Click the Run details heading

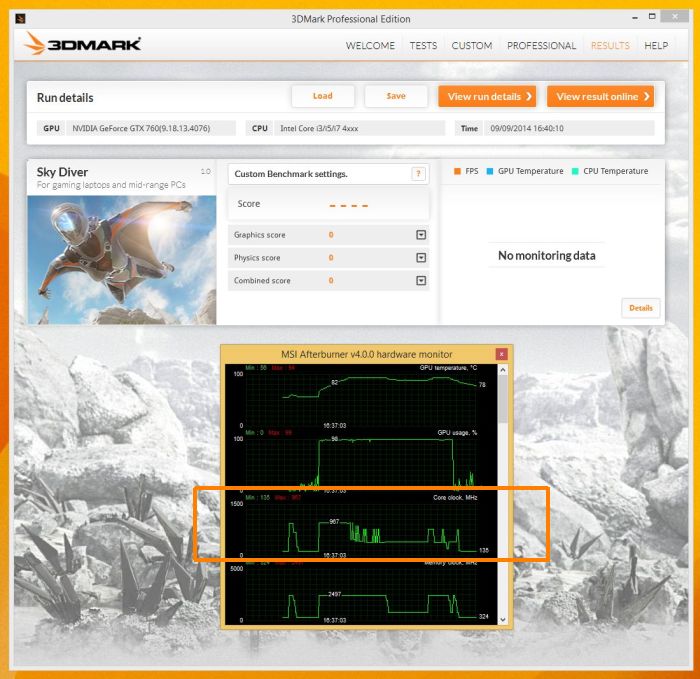pyautogui.click(x=65, y=98)
